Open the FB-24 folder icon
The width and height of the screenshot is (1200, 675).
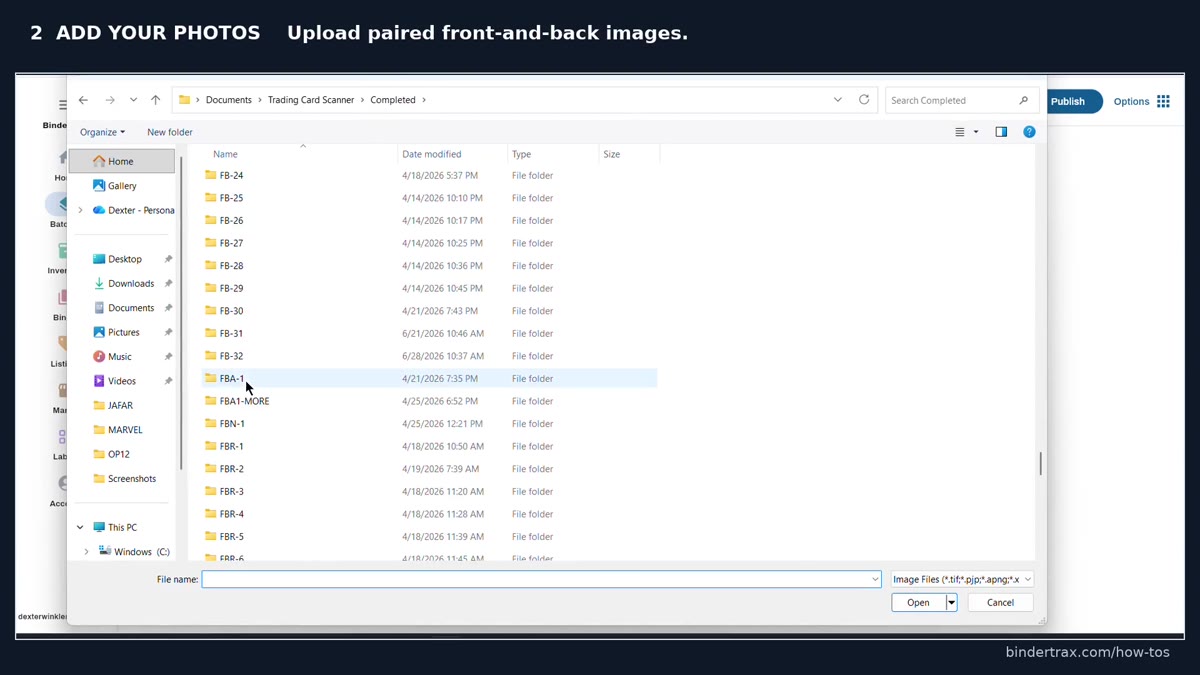pos(210,175)
